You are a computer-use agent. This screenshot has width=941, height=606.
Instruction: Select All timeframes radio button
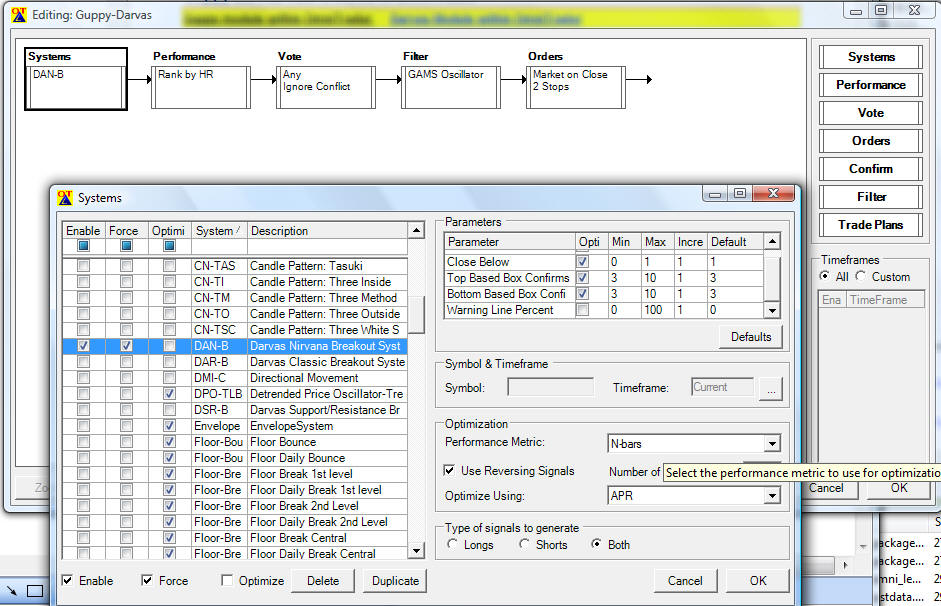pyautogui.click(x=825, y=276)
